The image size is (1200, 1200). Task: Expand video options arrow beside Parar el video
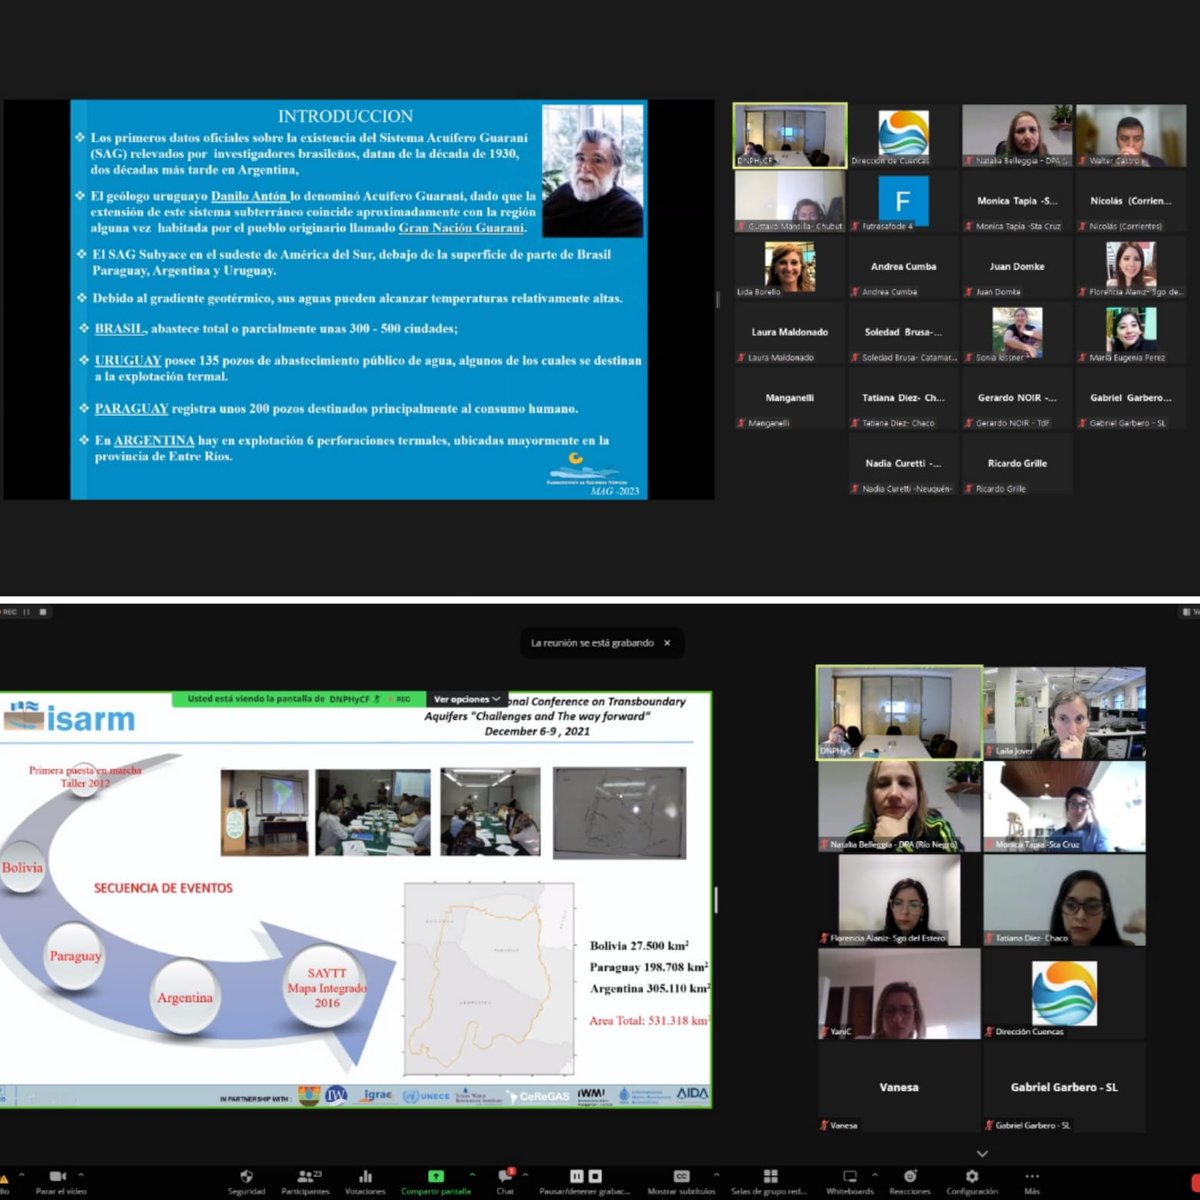click(81, 1175)
